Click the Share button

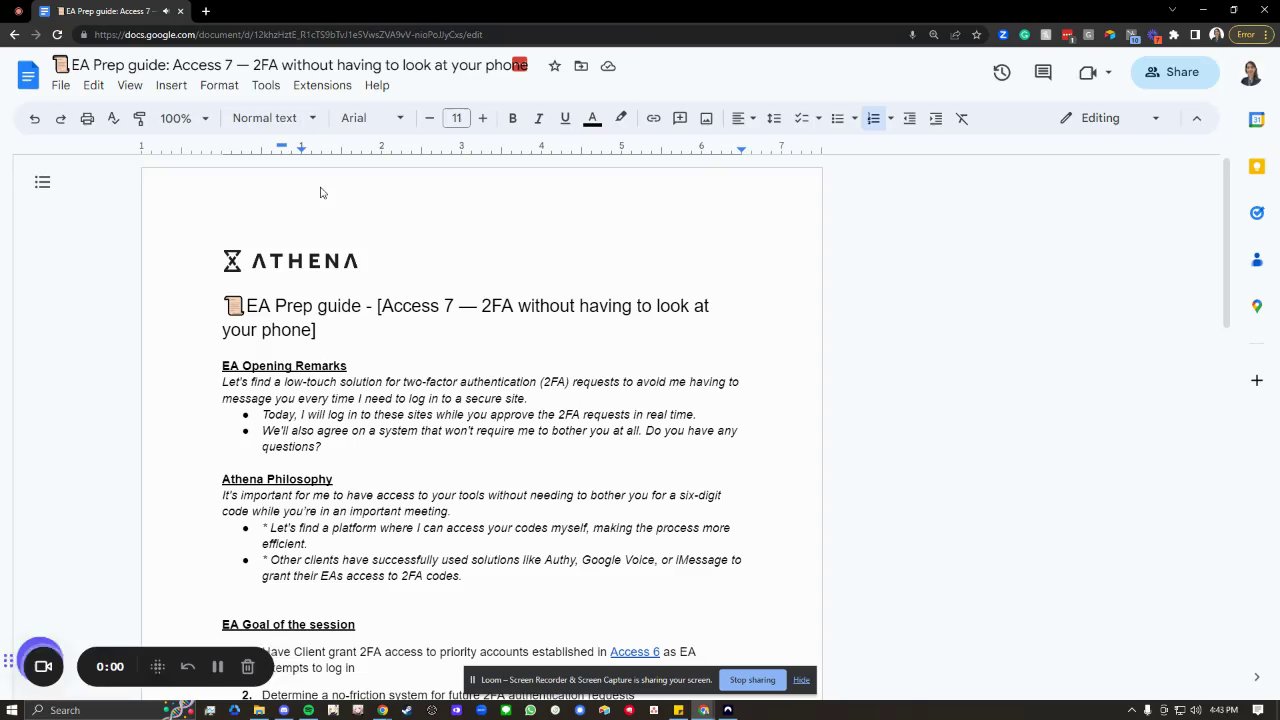pos(1174,72)
